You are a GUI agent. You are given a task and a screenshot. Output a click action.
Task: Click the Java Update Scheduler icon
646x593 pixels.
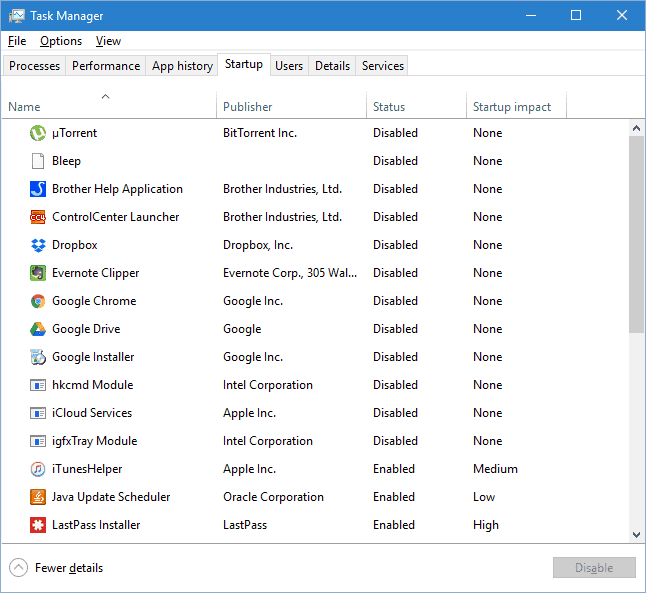pos(38,497)
